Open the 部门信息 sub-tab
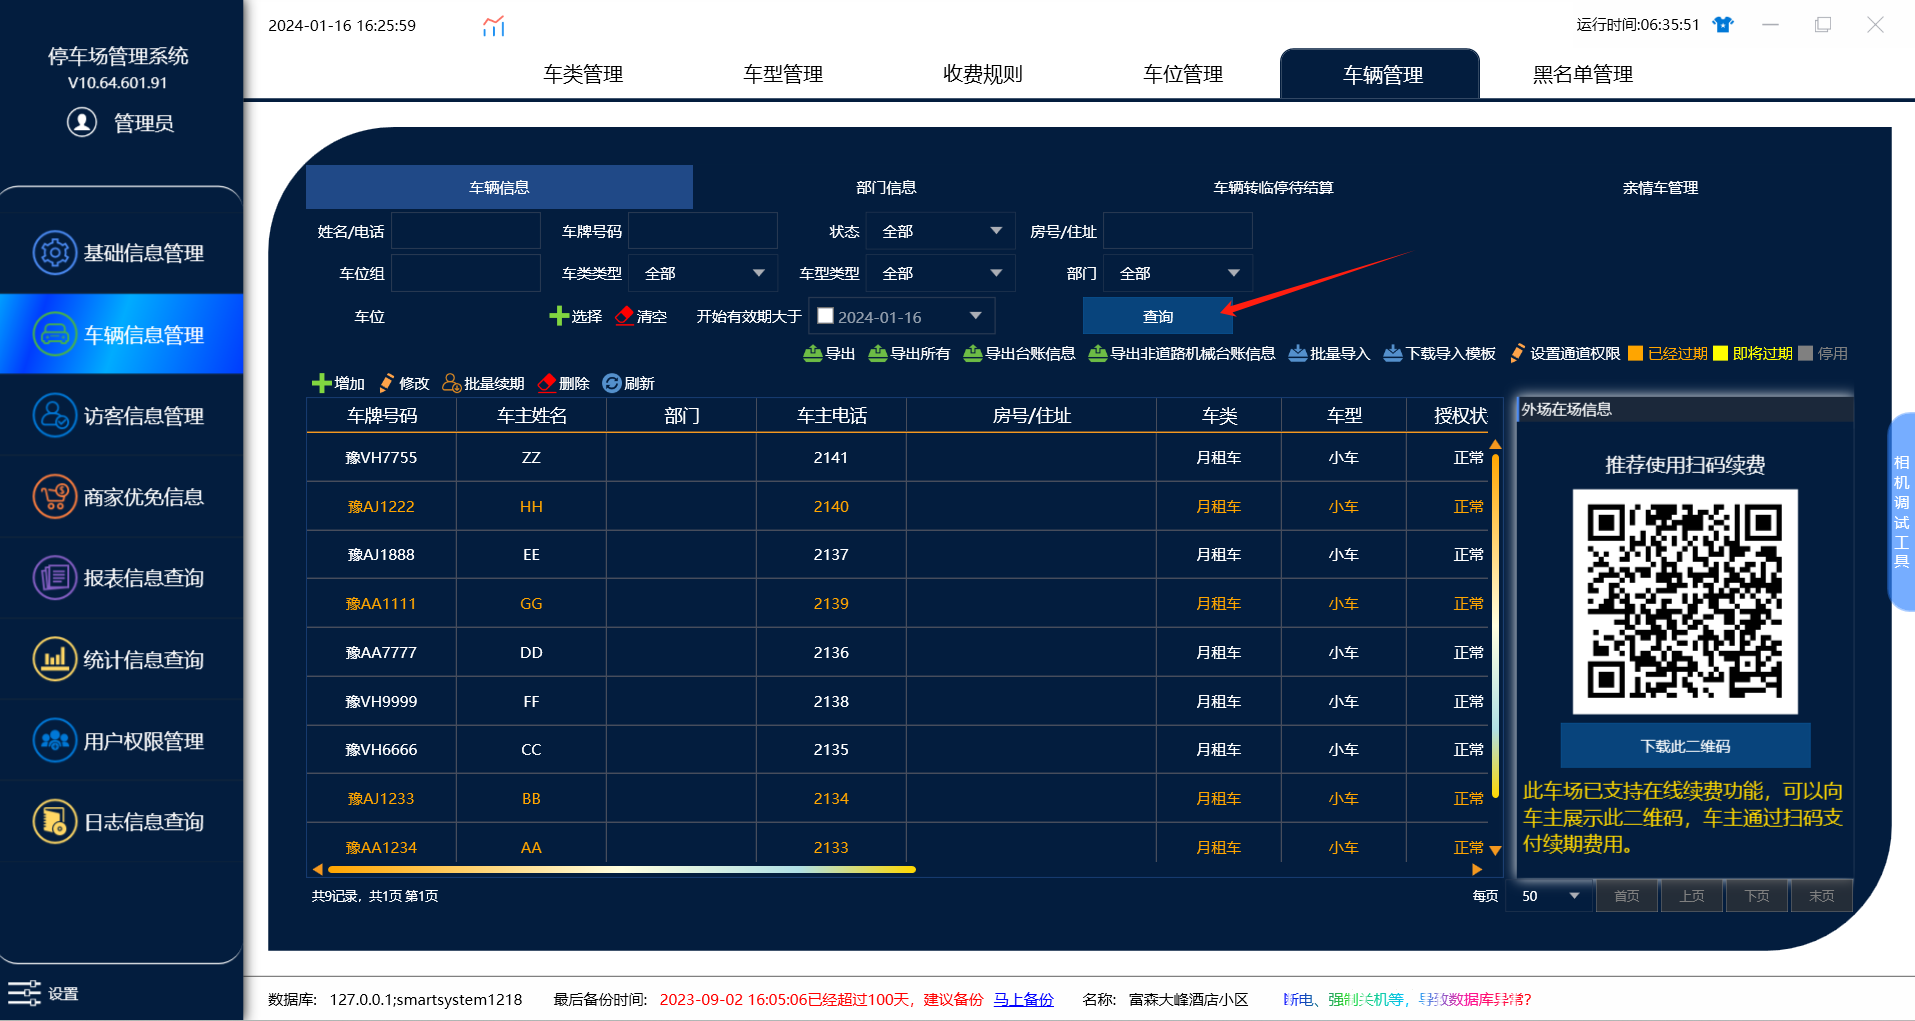 (x=886, y=187)
